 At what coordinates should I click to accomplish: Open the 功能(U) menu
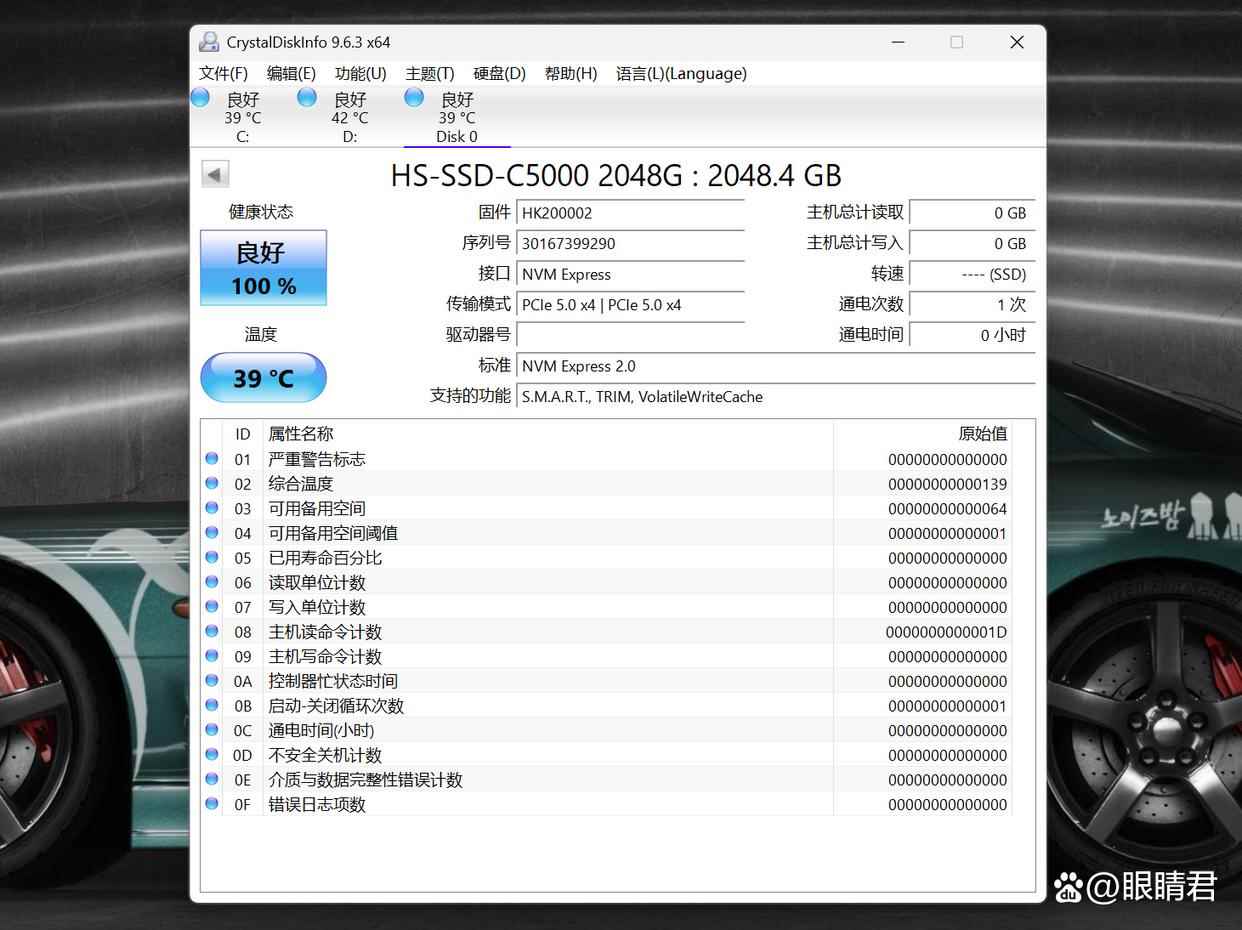coord(360,73)
